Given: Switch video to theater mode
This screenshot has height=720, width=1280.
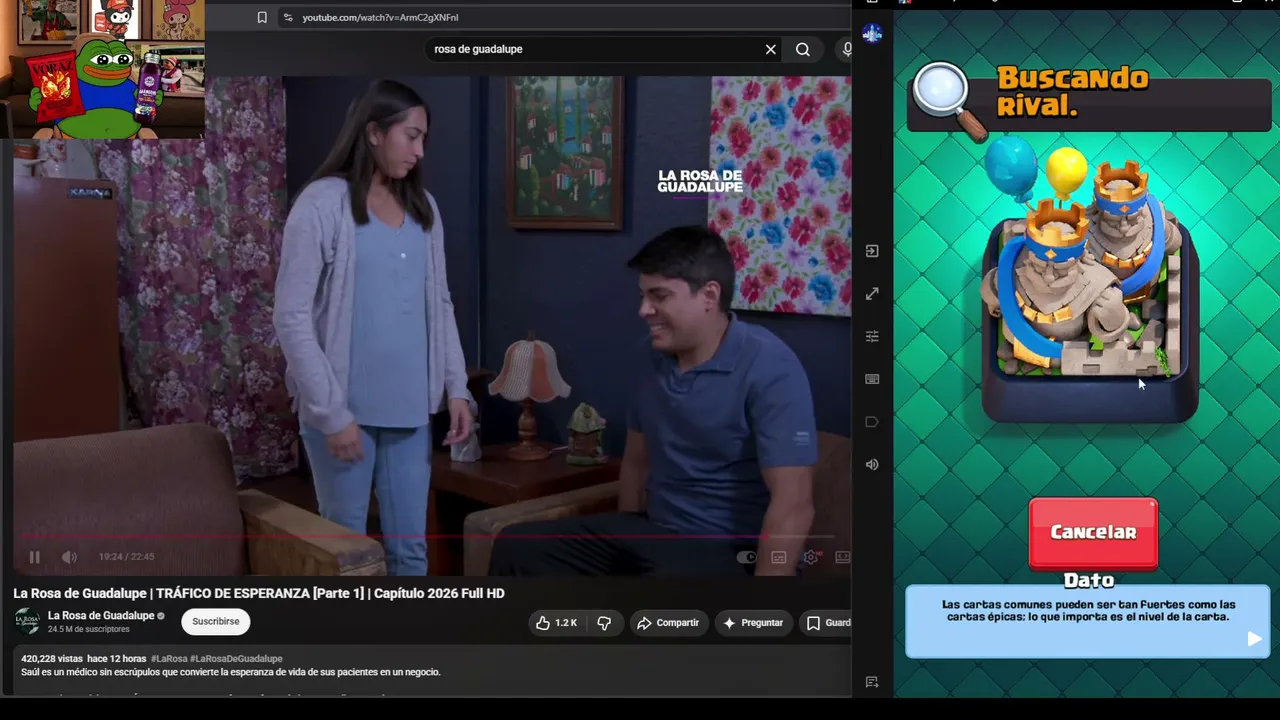Looking at the screenshot, I should pos(843,557).
